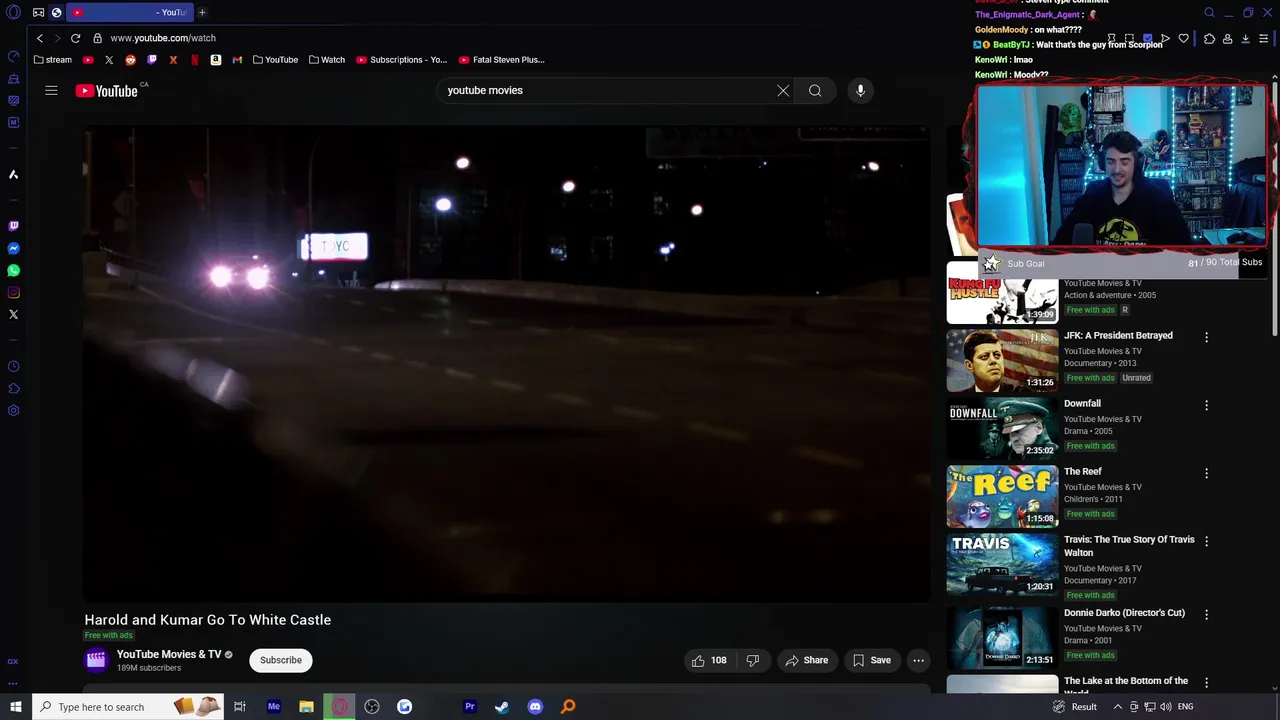Go back with the browser back arrow
Screen dimensions: 1280x720
click(40, 38)
